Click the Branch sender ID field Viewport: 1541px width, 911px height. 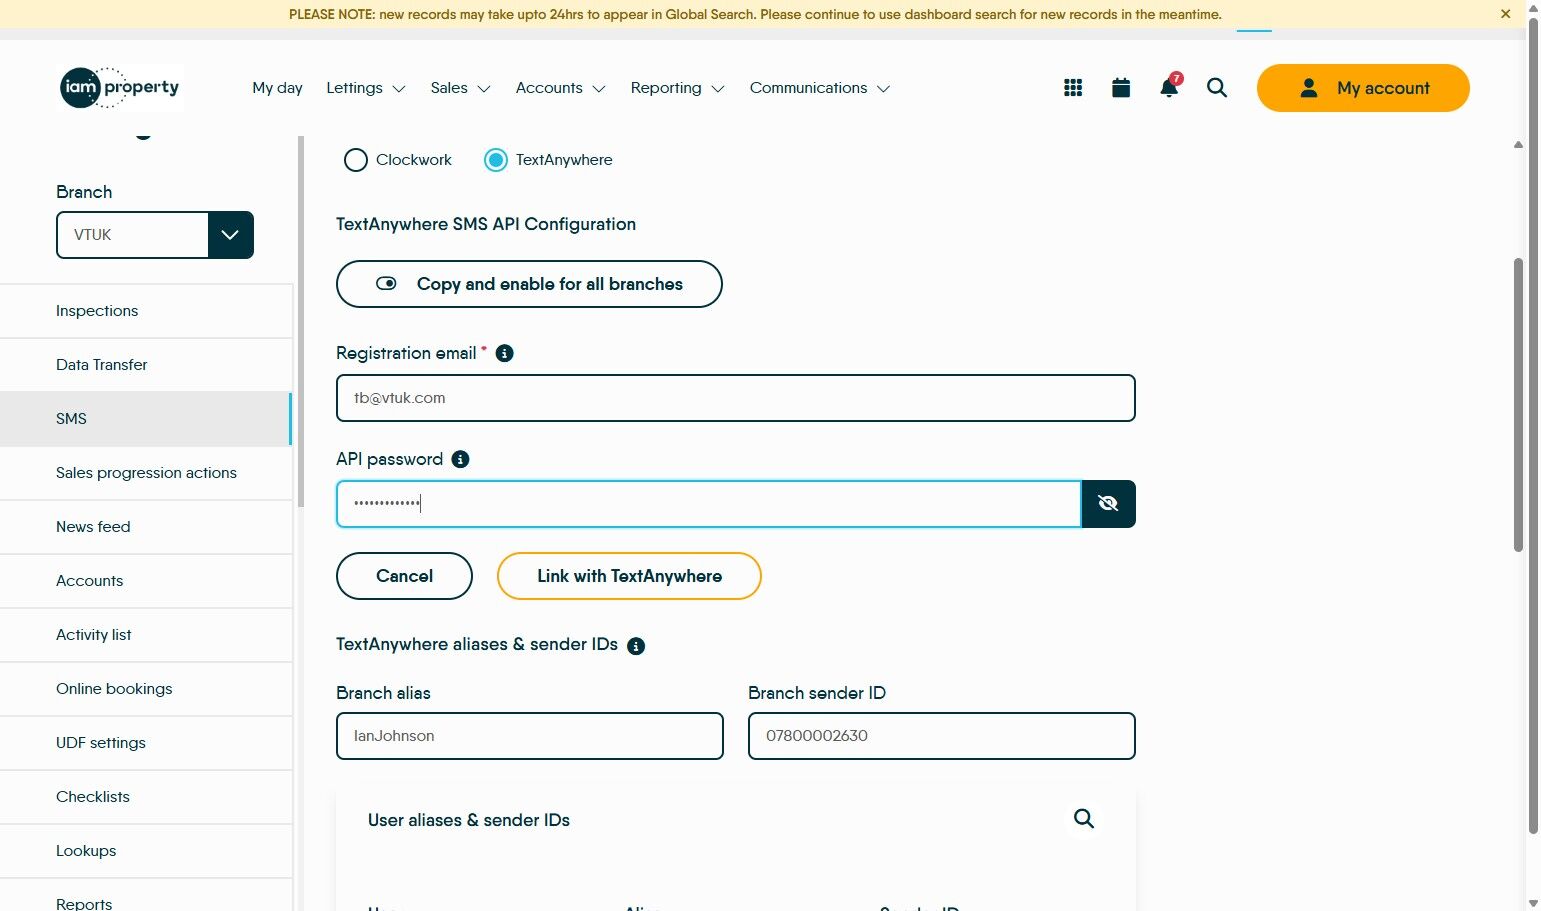tap(942, 736)
